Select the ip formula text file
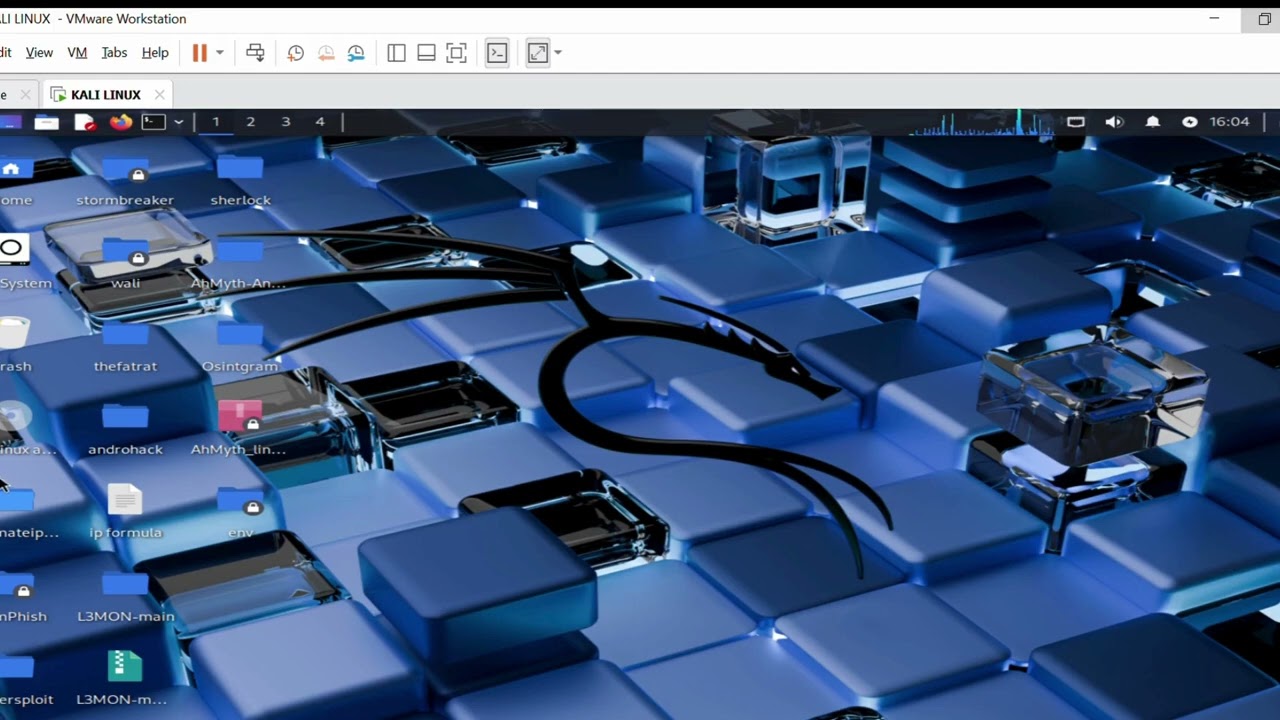 click(125, 512)
